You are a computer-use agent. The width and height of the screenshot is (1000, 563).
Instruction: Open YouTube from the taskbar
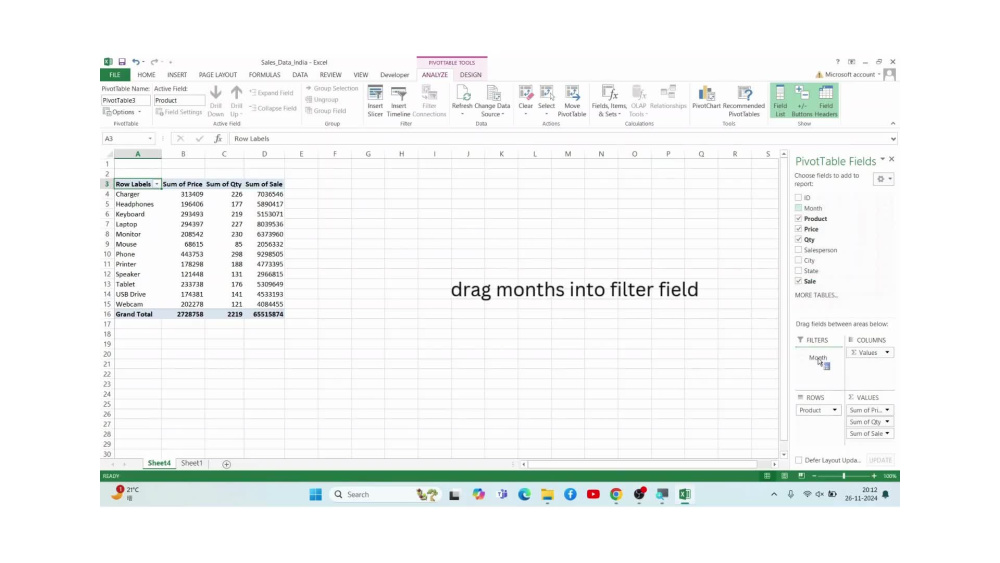pyautogui.click(x=593, y=494)
